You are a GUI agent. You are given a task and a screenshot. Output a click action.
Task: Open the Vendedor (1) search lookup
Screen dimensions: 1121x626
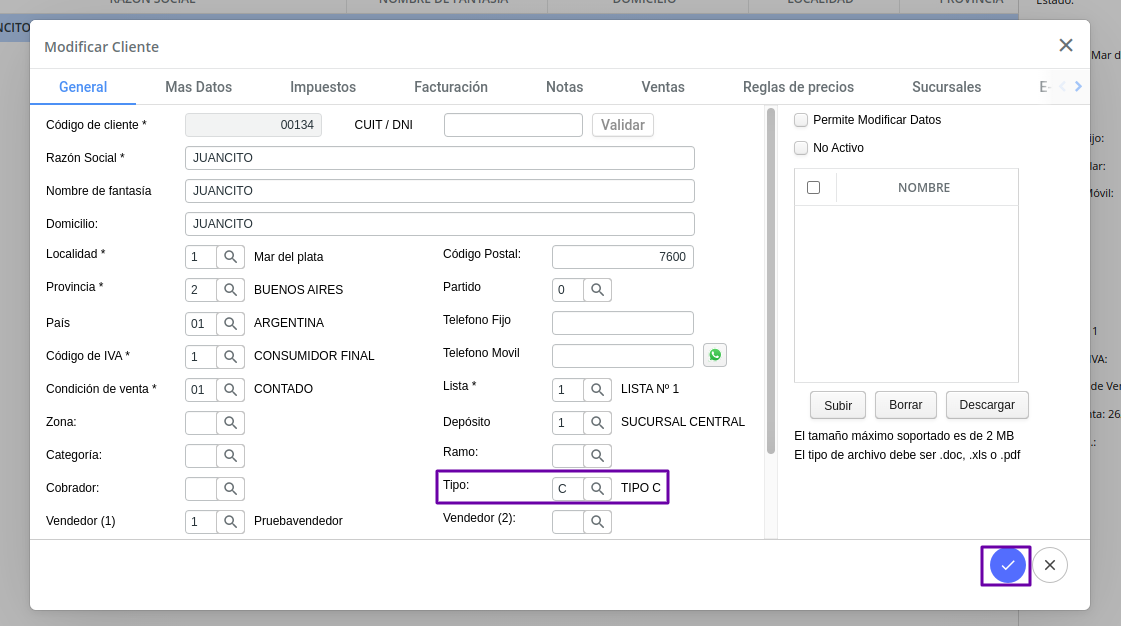click(x=230, y=521)
